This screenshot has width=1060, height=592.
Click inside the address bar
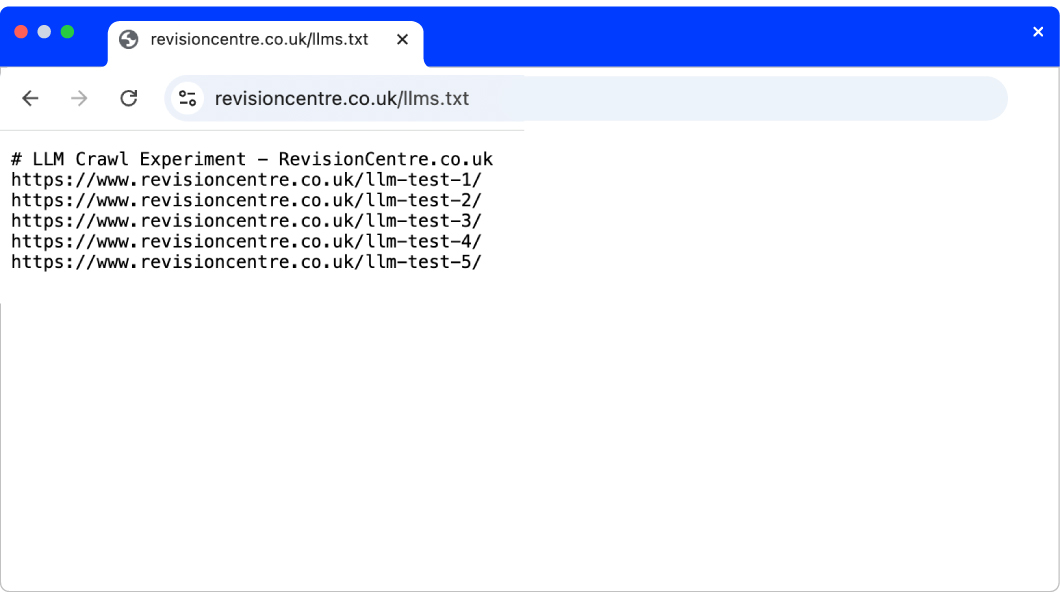pyautogui.click(x=500, y=98)
